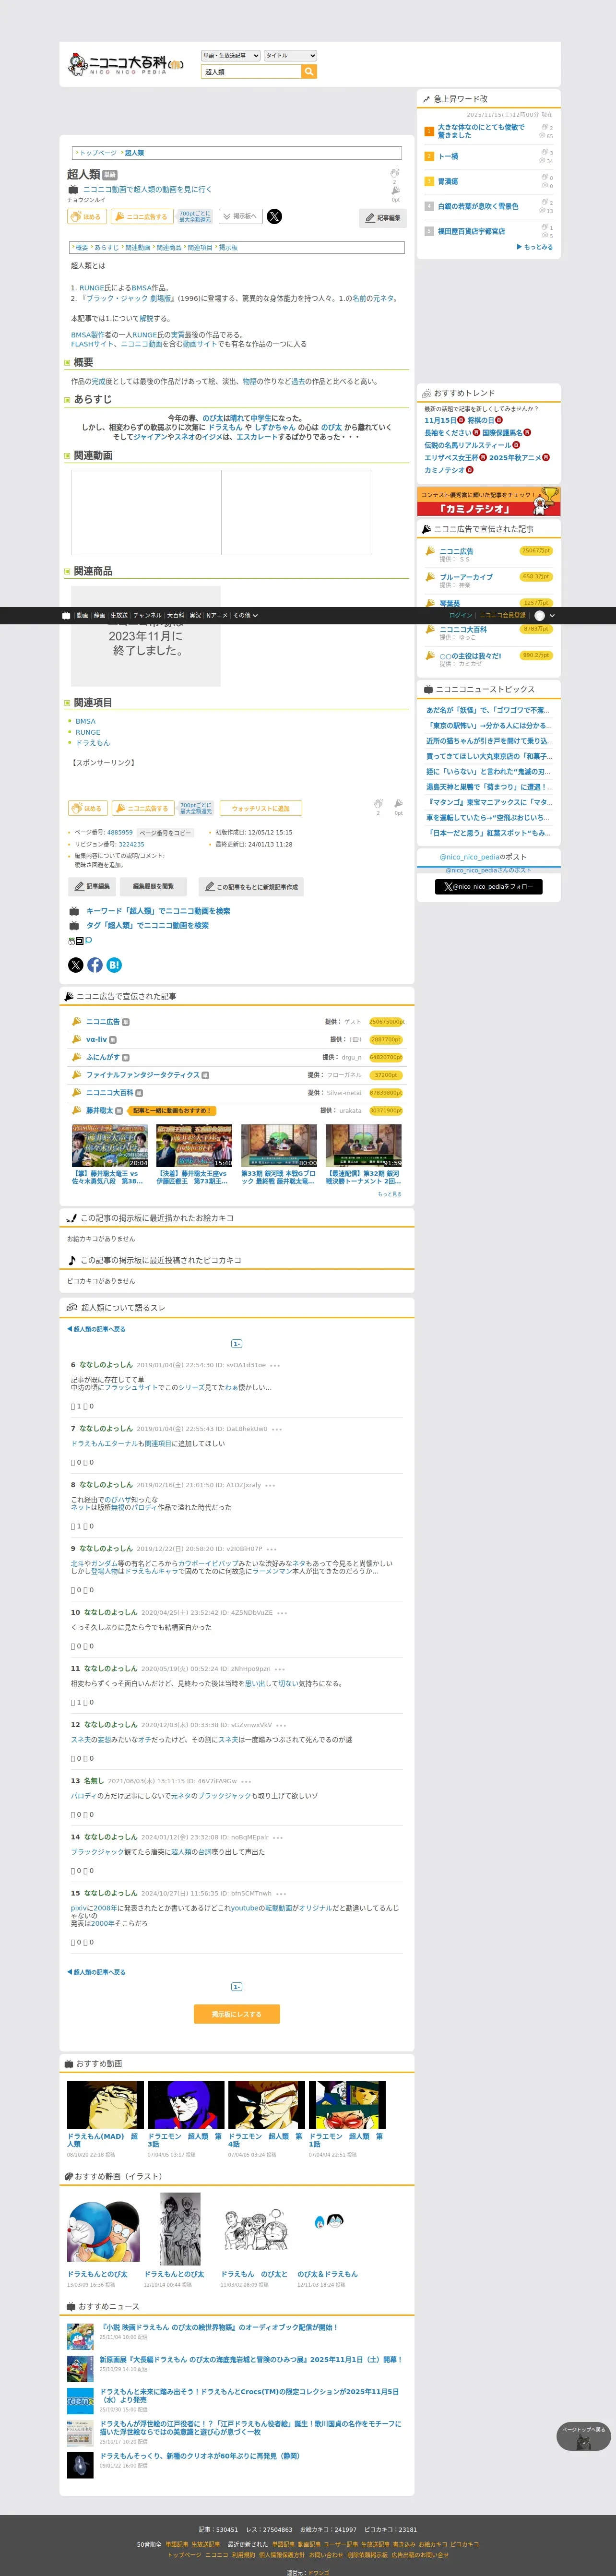Click the niconico TV icon in nav bar
Viewport: 616px width, 2576px height.
66,616
